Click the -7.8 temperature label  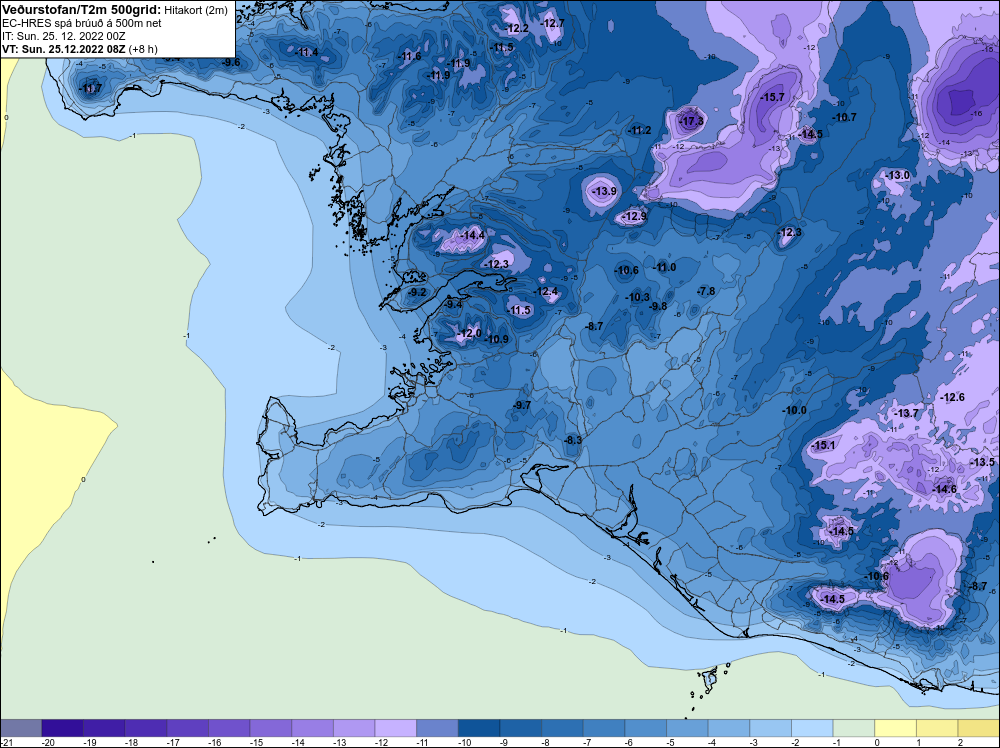(x=706, y=291)
